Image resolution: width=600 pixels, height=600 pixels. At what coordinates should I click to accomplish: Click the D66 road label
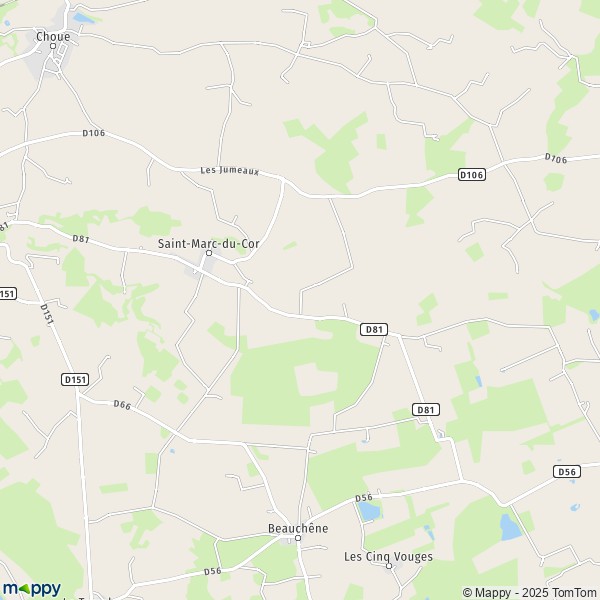point(122,405)
